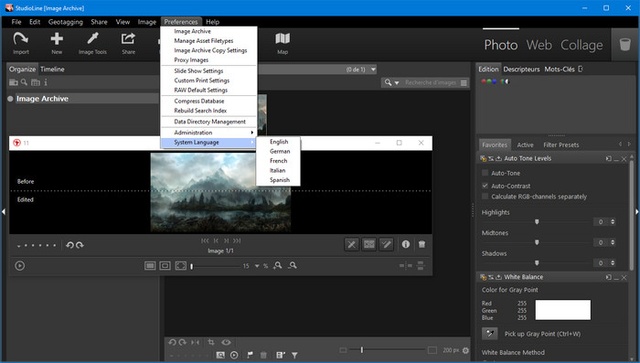Adjust the Shadows stepper arrows
Viewport: 640px width, 363px height.
point(612,263)
